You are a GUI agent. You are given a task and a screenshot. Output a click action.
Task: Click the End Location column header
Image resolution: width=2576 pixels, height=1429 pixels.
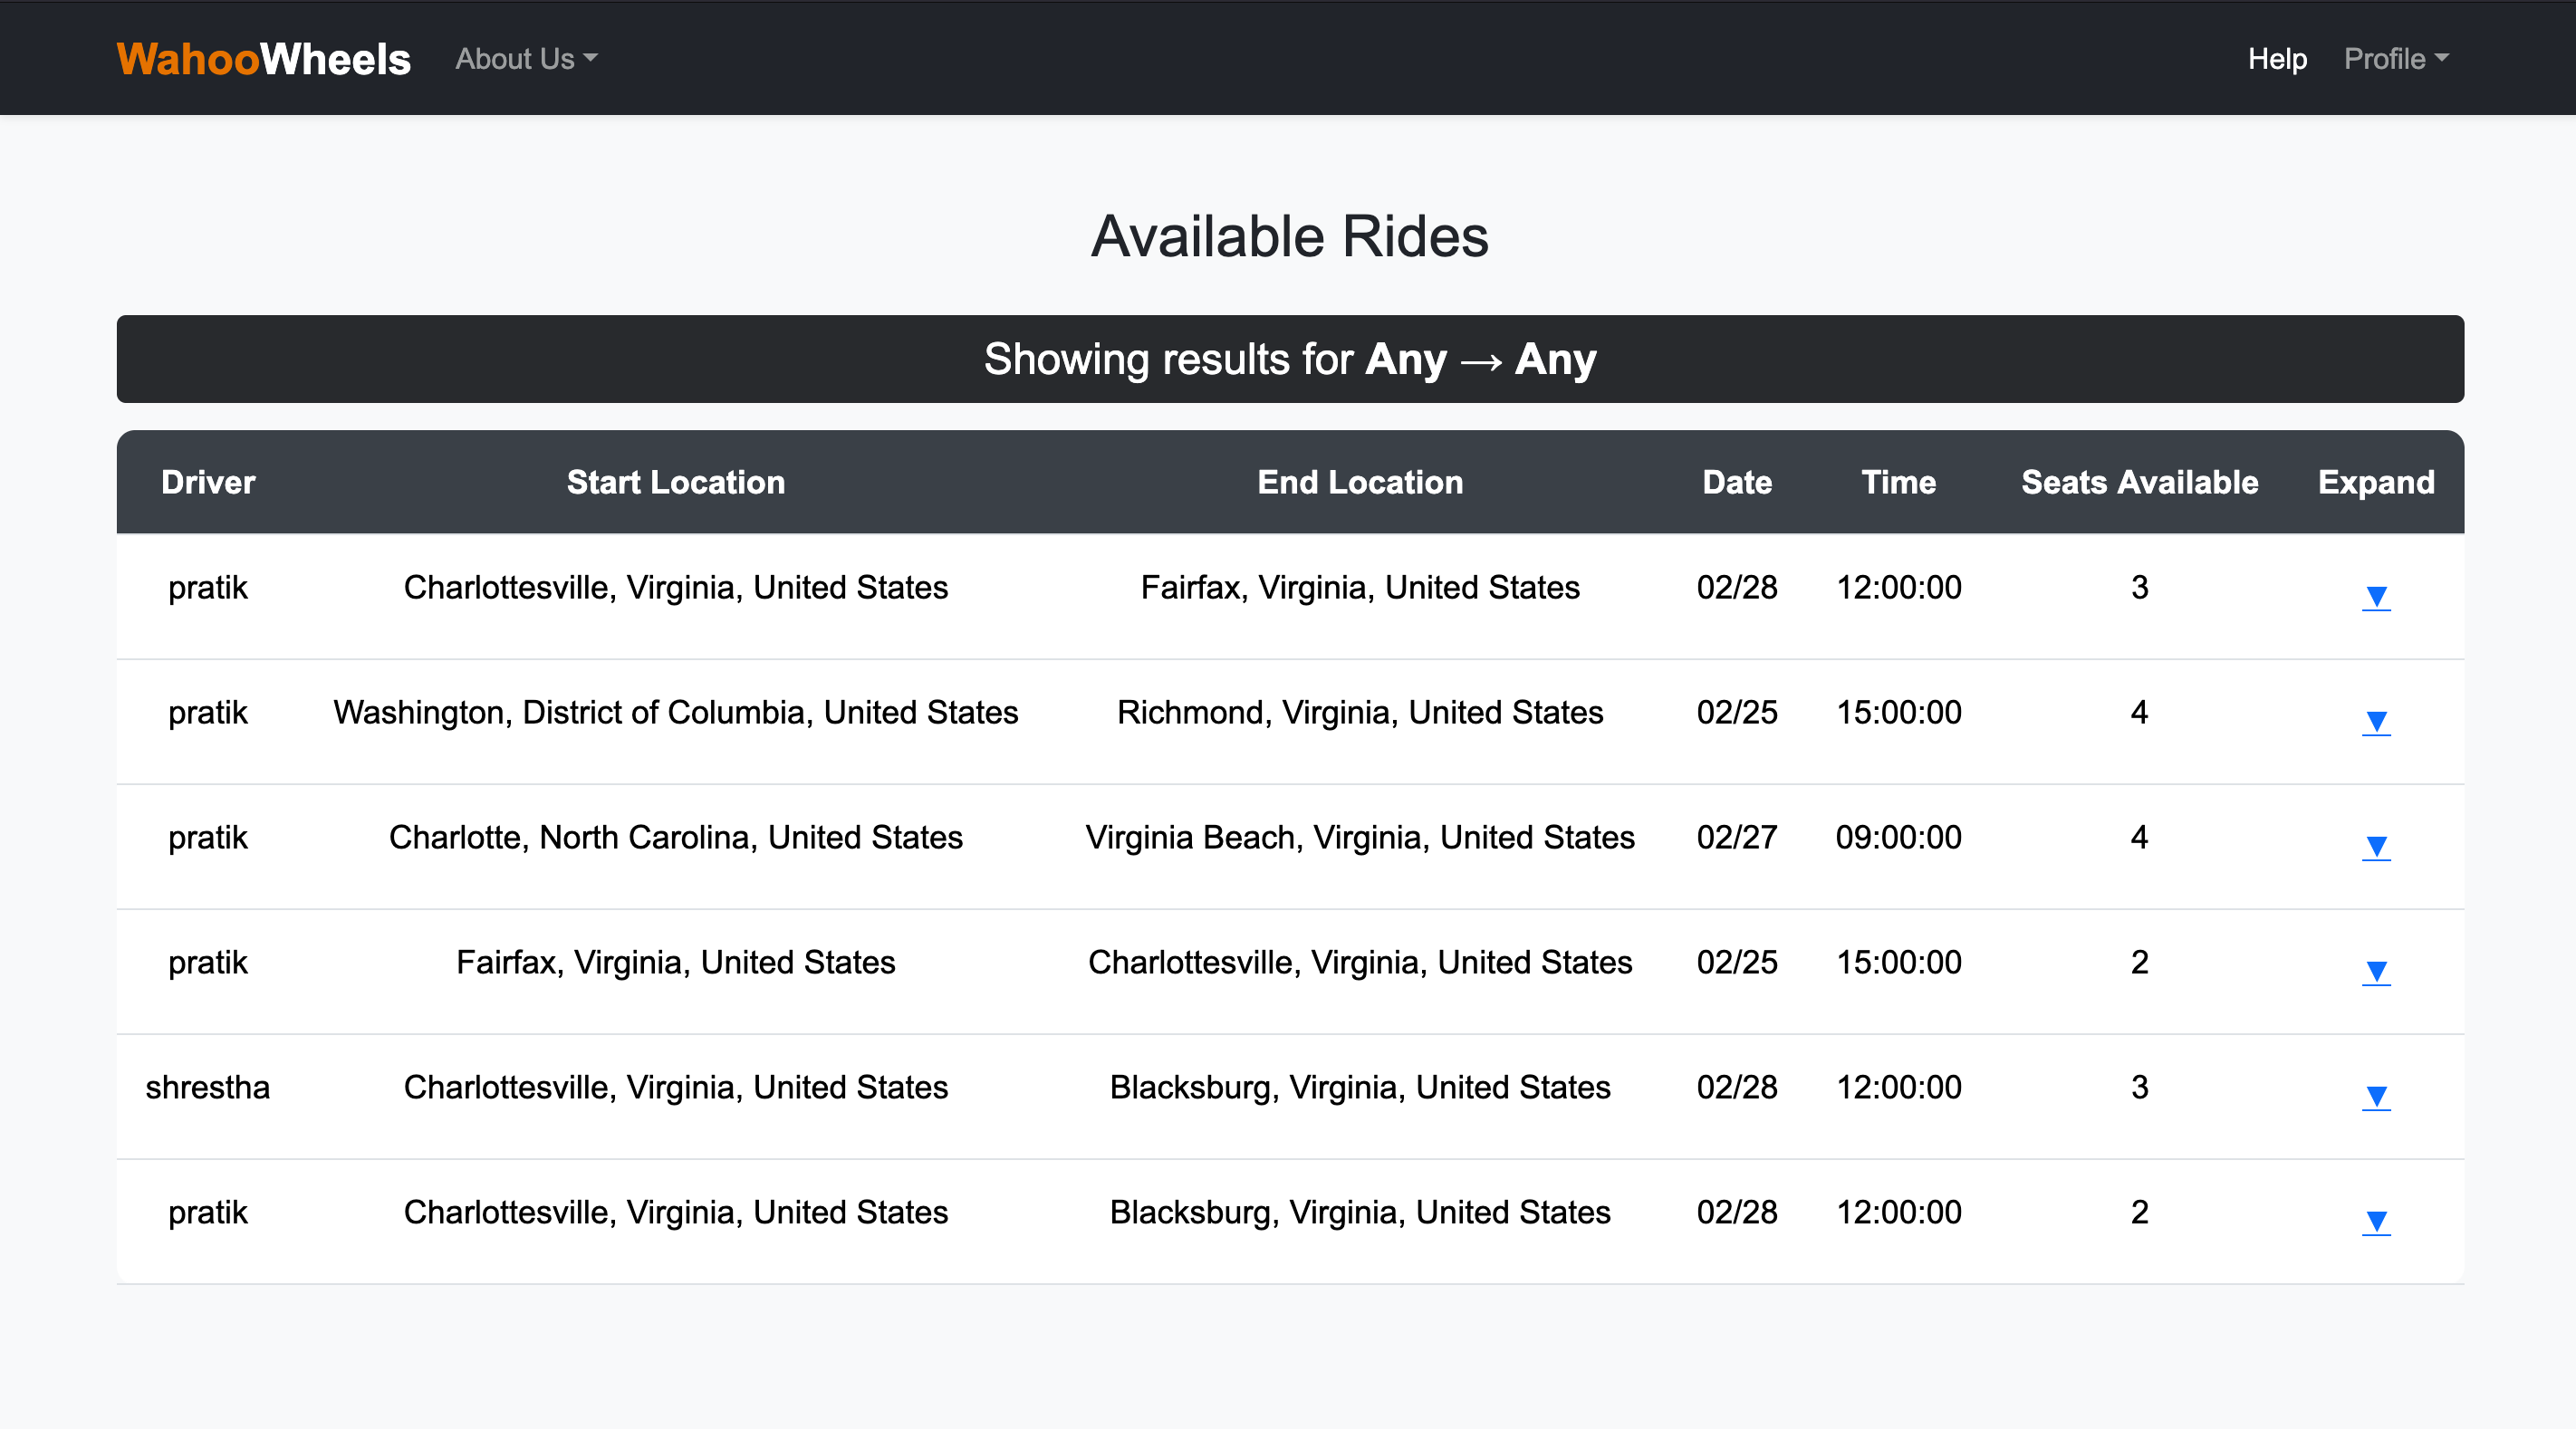tap(1360, 483)
